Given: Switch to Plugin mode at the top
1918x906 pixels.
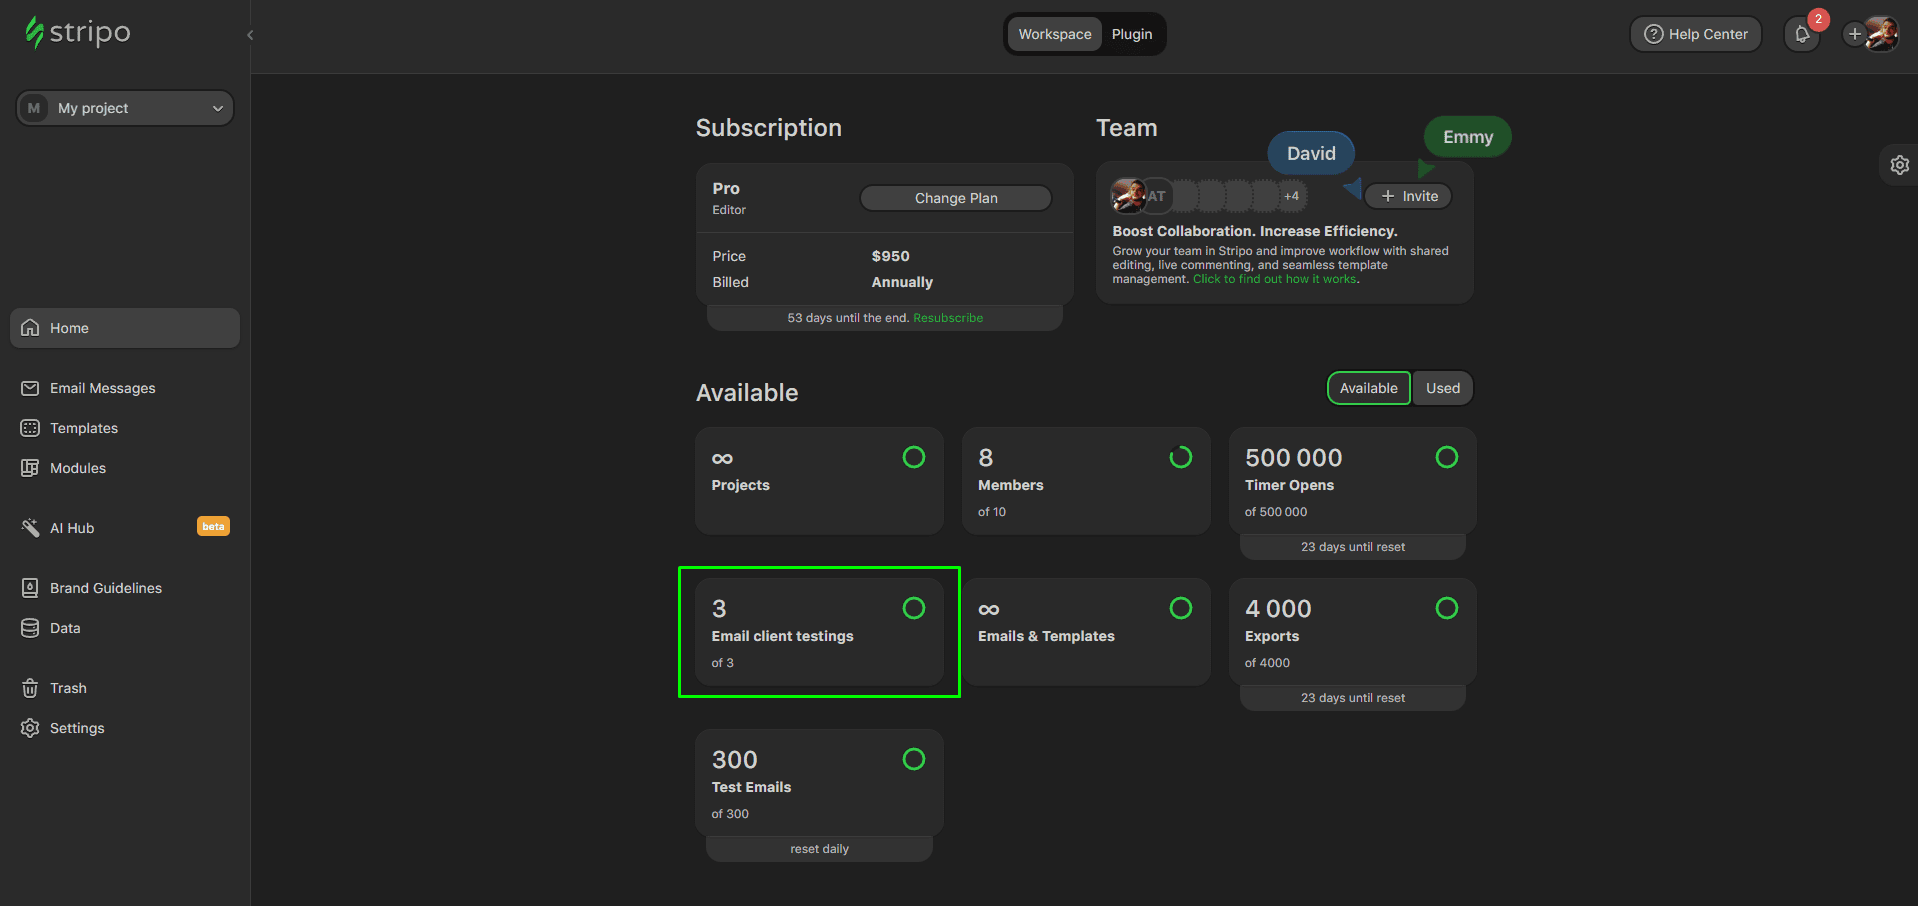Looking at the screenshot, I should coord(1131,33).
